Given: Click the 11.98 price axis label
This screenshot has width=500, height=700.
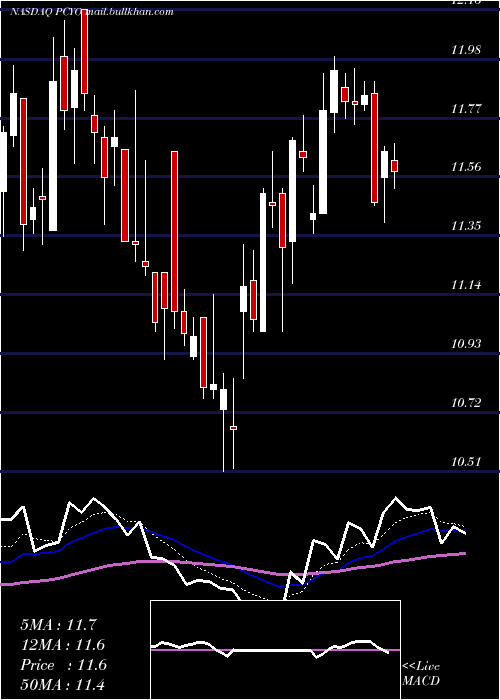Looking at the screenshot, I should coord(466,50).
